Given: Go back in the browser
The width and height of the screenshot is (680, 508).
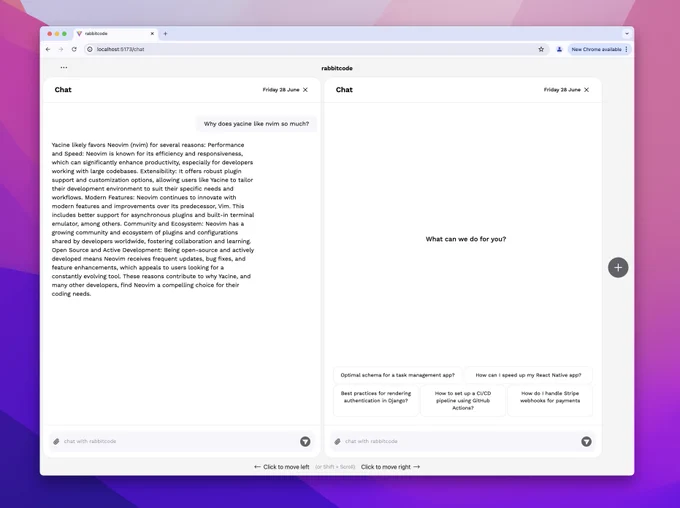Looking at the screenshot, I should 48,49.
